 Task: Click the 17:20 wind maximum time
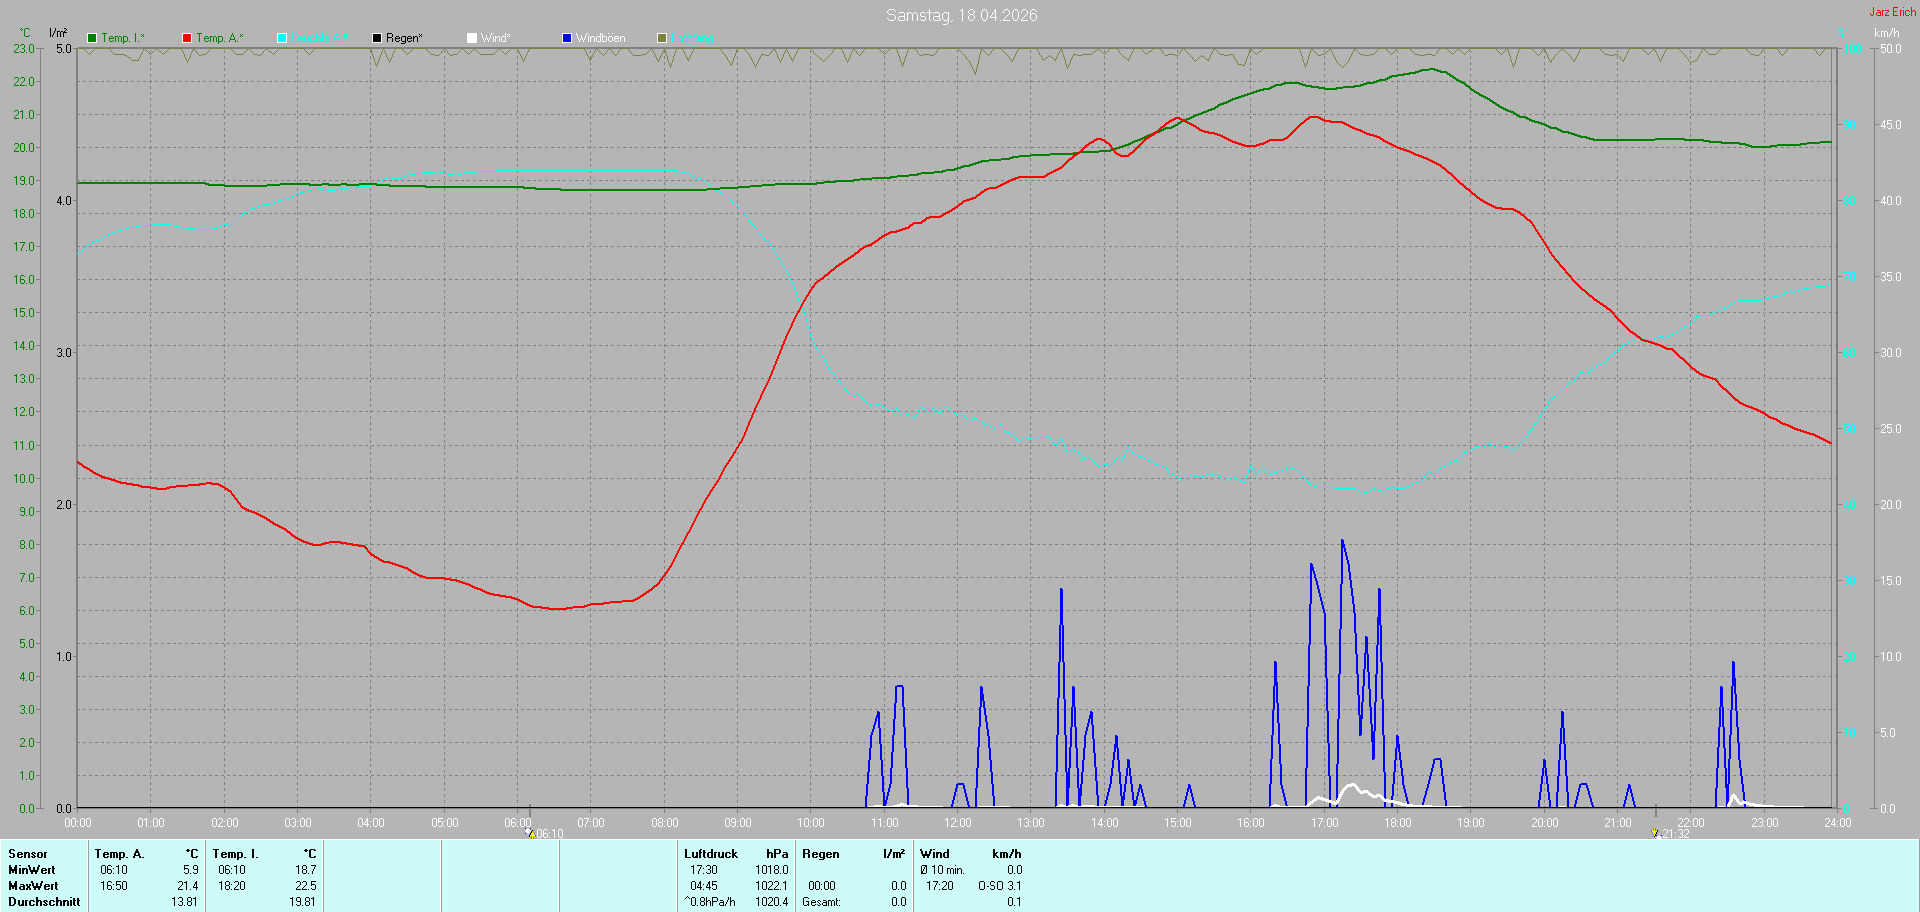pyautogui.click(x=940, y=886)
